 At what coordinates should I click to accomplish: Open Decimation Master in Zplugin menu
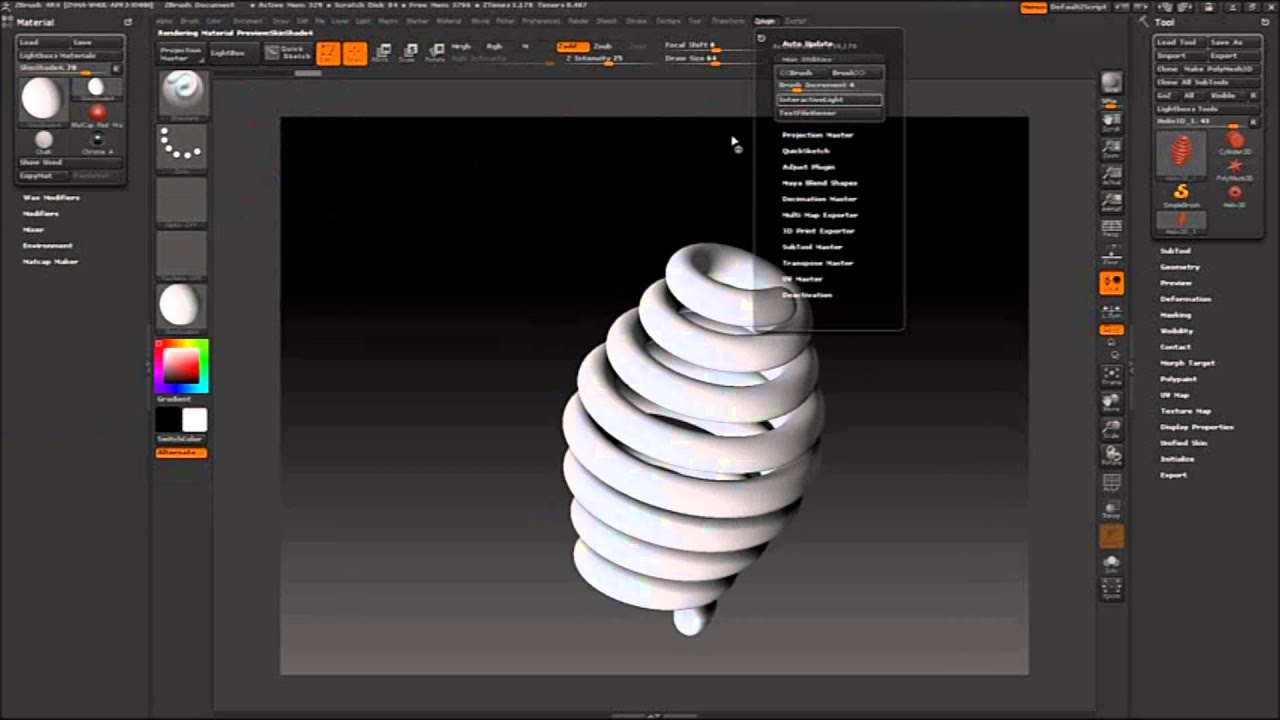[x=820, y=199]
